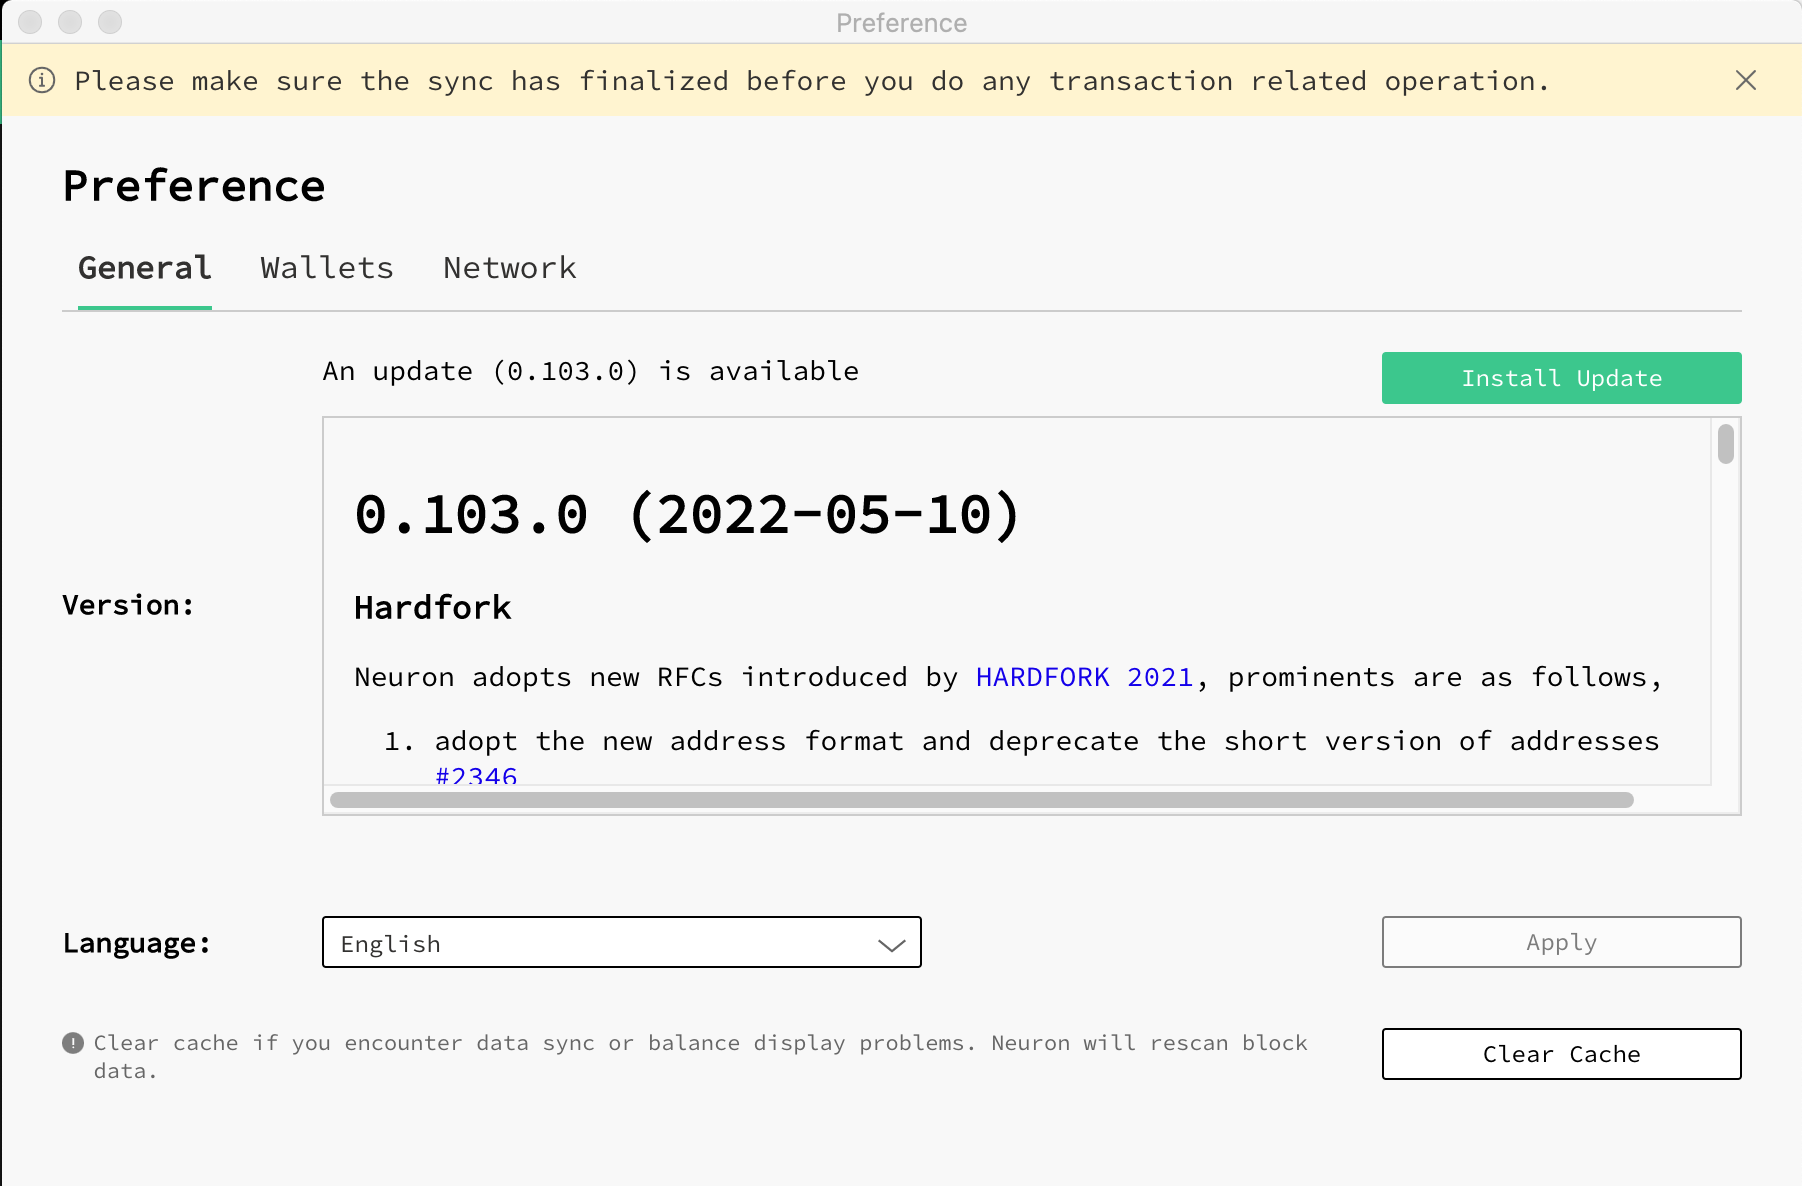Click the "An update (0.103.0) is available" text
The width and height of the screenshot is (1802, 1186).
591,371
